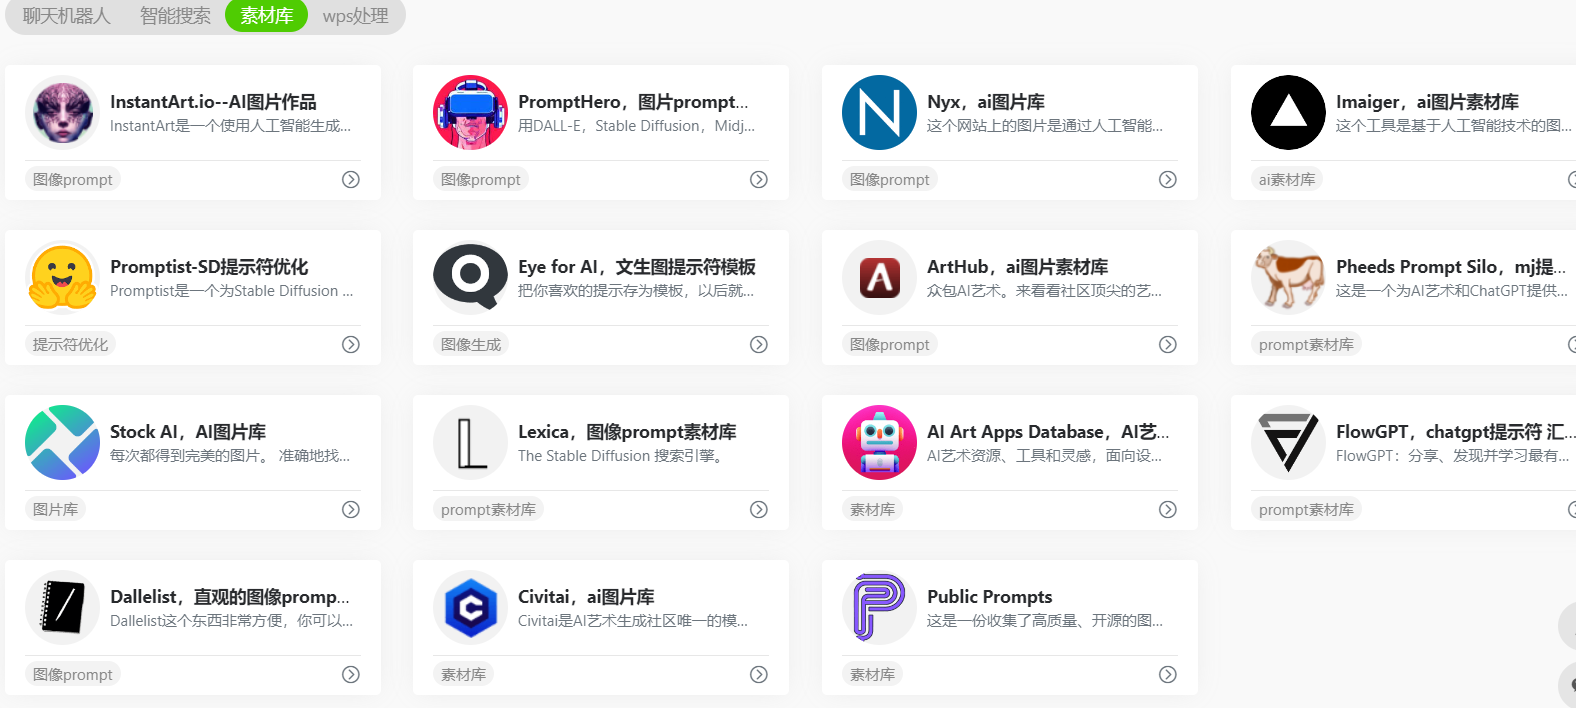Click the arrow circle on Public Prompts card
The height and width of the screenshot is (708, 1576).
tap(1168, 674)
